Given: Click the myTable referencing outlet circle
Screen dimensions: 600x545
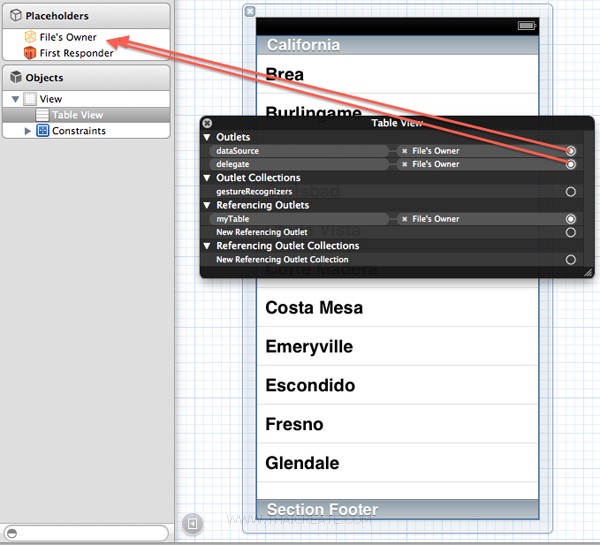Looking at the screenshot, I should click(x=571, y=219).
